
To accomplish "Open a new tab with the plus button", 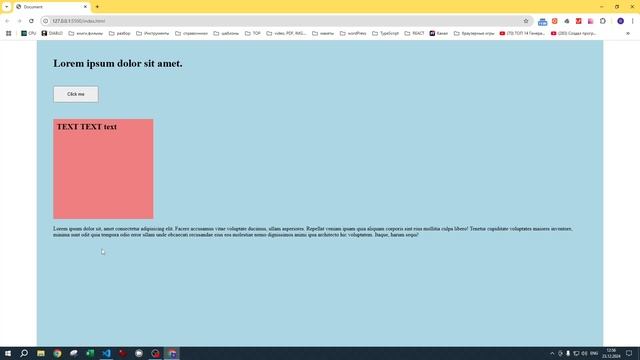I will (x=97, y=7).
